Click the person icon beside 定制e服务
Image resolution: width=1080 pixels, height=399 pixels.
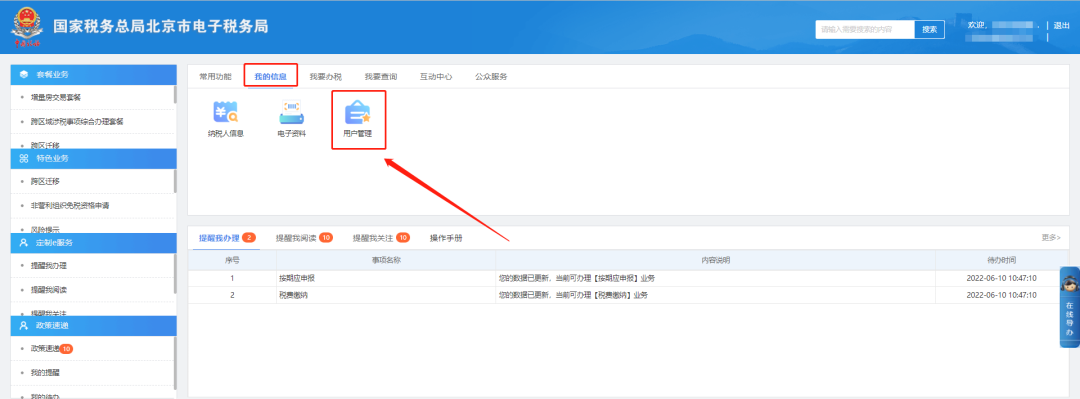point(24,243)
